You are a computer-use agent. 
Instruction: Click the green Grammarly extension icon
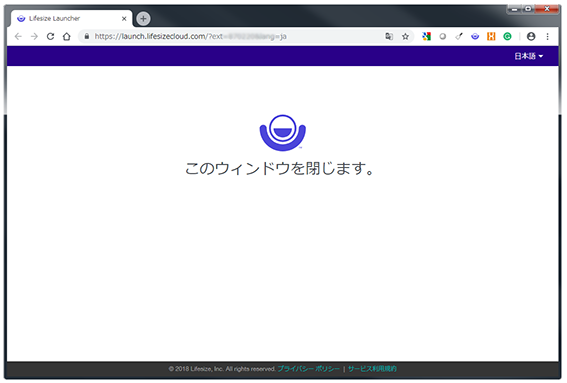pyautogui.click(x=507, y=36)
